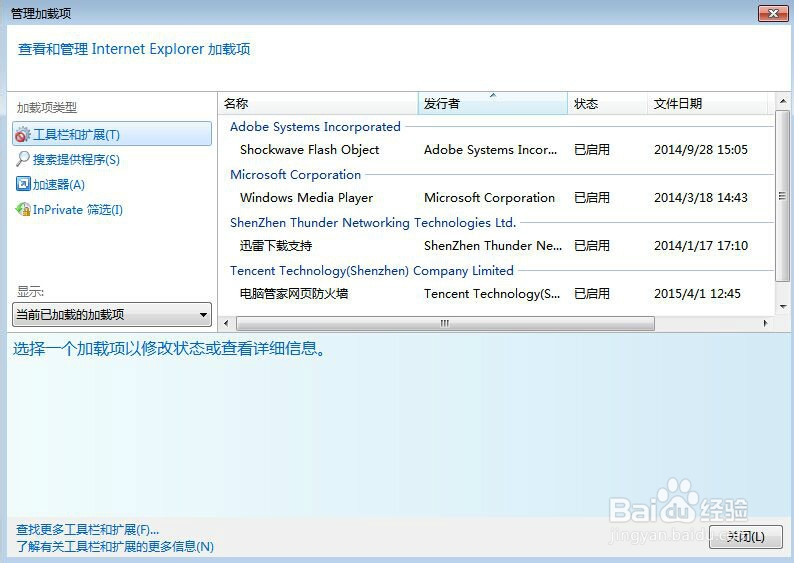The image size is (794, 563).
Task: Click the vertical scrollbar up arrow
Action: [783, 101]
